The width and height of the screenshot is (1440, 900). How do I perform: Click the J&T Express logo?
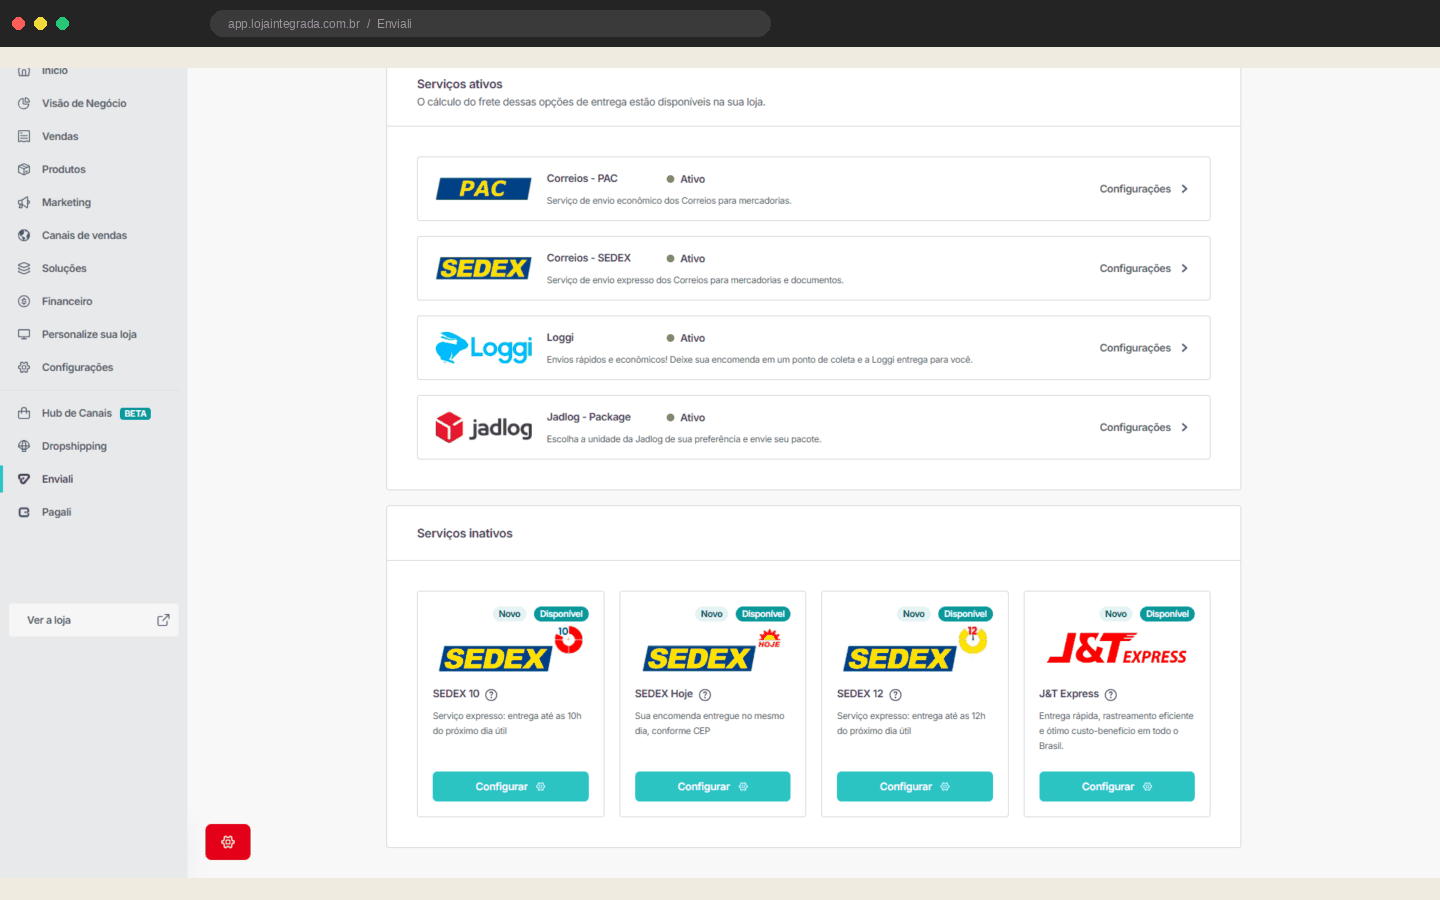[x=1117, y=648]
